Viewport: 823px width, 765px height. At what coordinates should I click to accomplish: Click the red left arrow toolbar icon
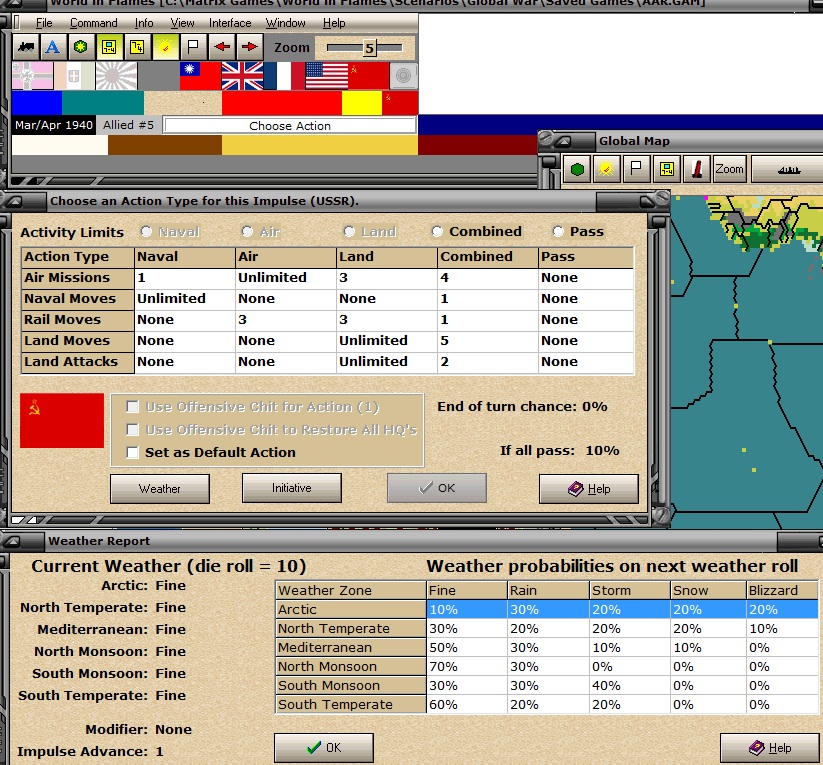(221, 47)
